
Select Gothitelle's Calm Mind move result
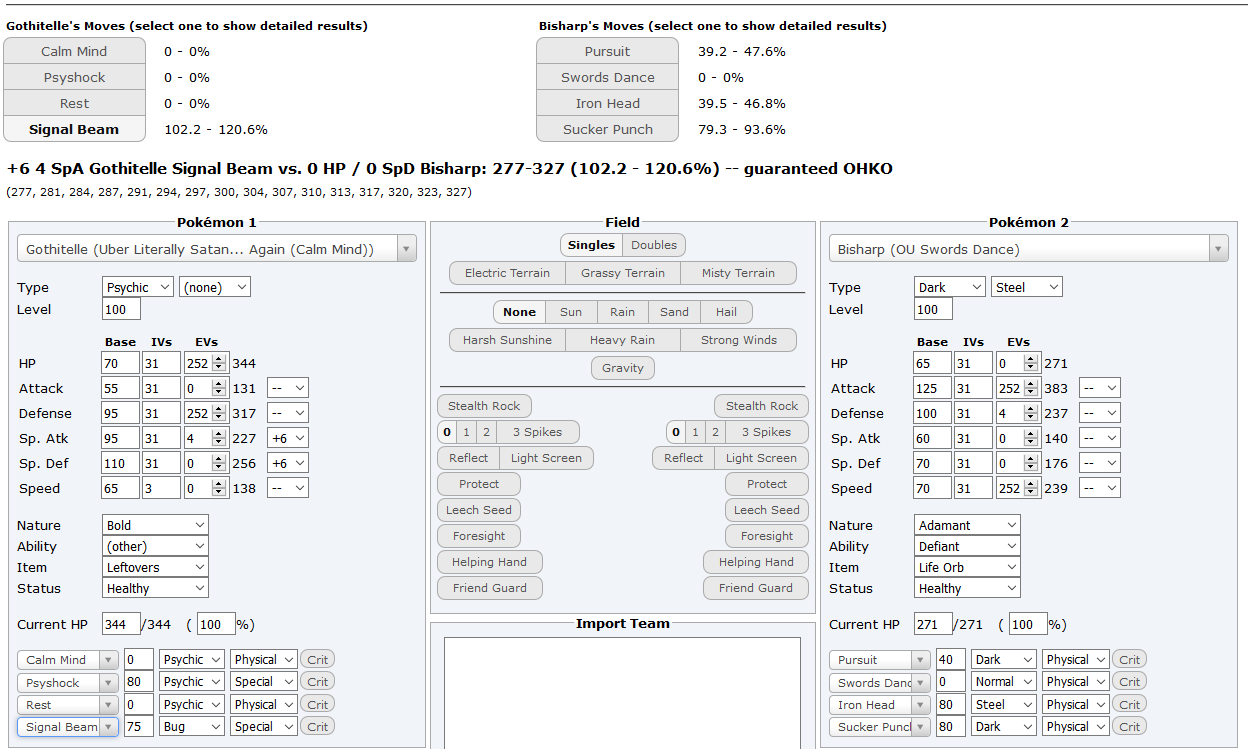pyautogui.click(x=74, y=51)
